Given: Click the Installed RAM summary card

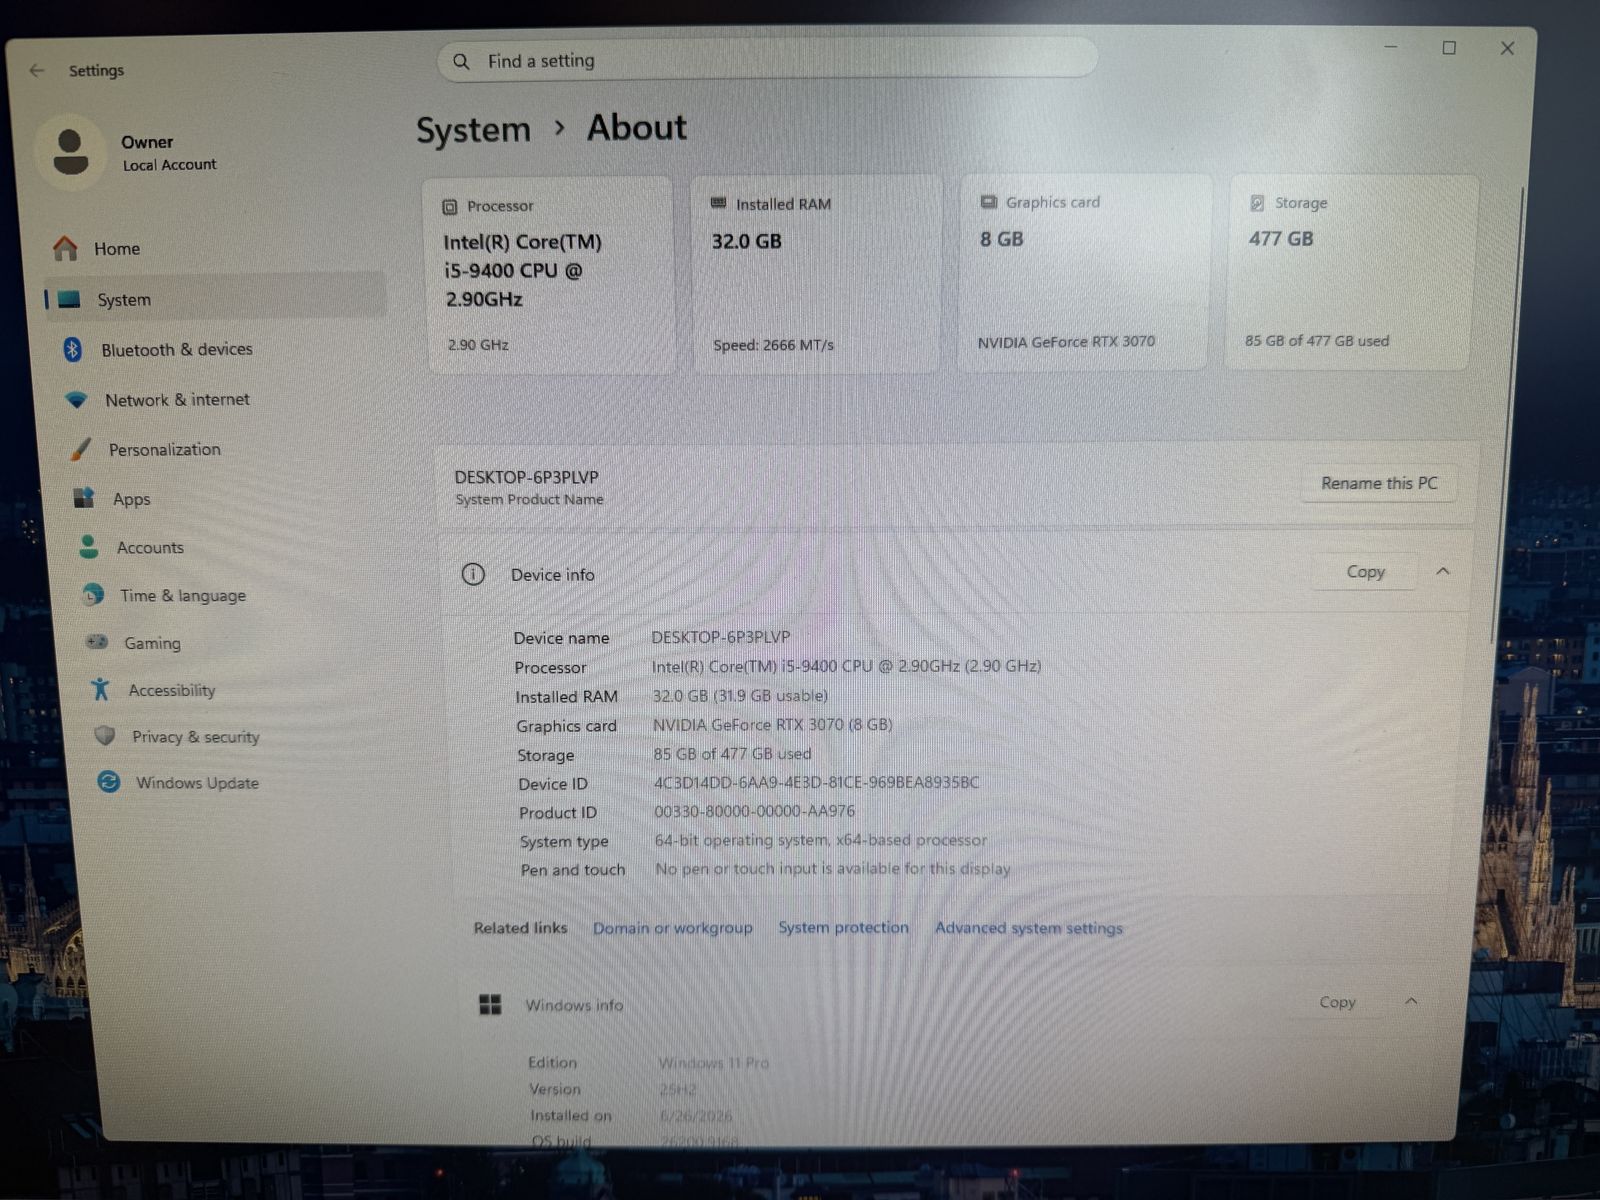Looking at the screenshot, I should coord(816,274).
